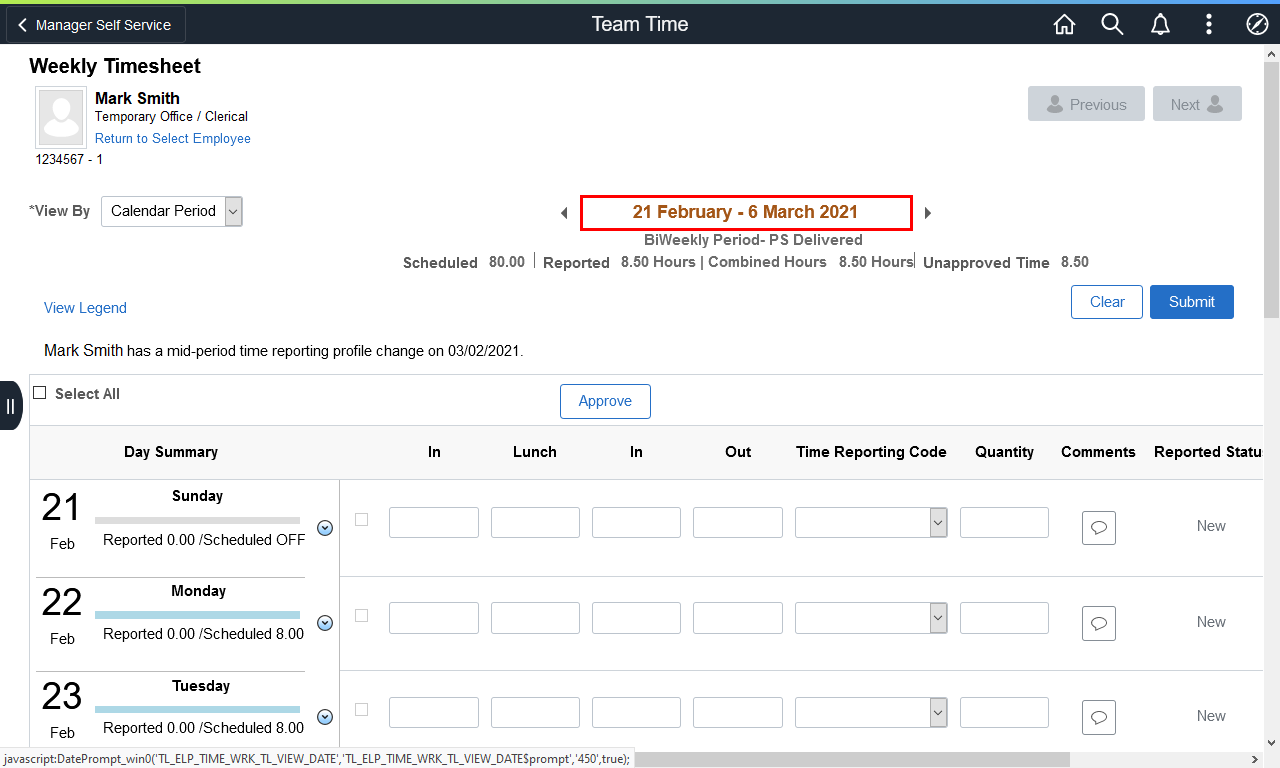Click the 'Unapproved Time' label
Image resolution: width=1280 pixels, height=768 pixels.
pos(986,263)
